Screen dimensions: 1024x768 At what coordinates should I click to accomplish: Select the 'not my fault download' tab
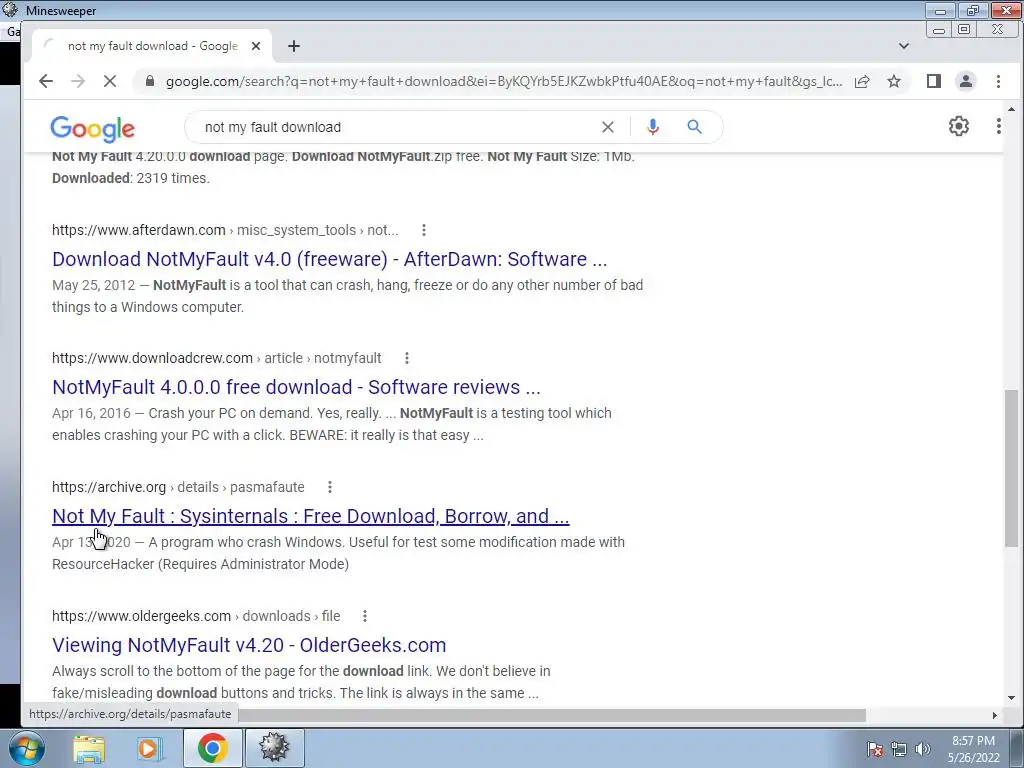152,46
